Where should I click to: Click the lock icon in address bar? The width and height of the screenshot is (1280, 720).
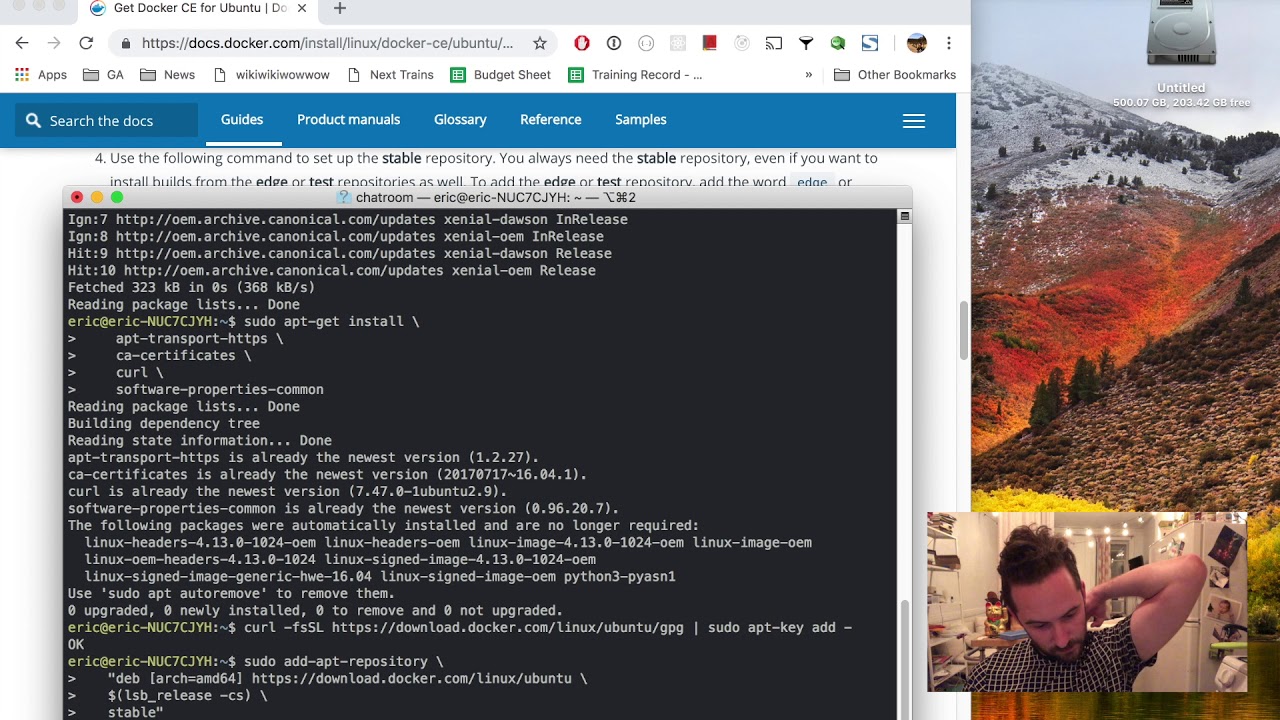pos(125,43)
